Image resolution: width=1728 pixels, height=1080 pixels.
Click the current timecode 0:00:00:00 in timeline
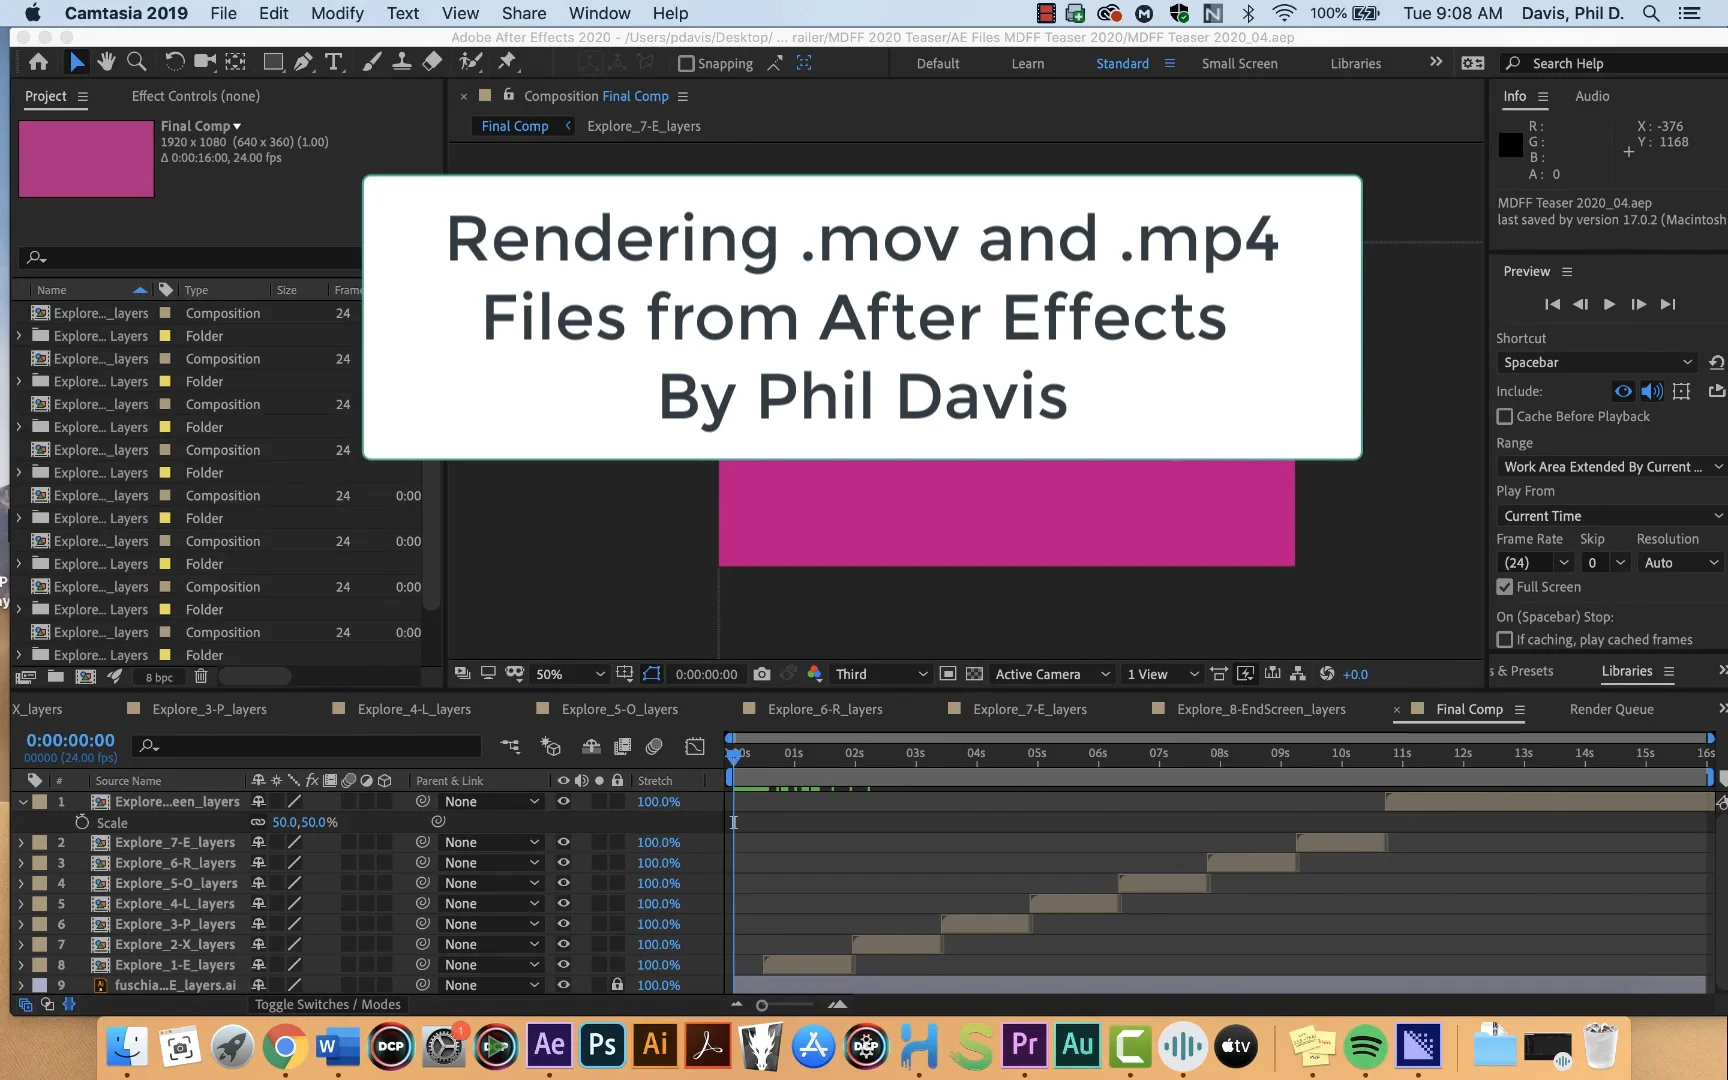(x=70, y=740)
